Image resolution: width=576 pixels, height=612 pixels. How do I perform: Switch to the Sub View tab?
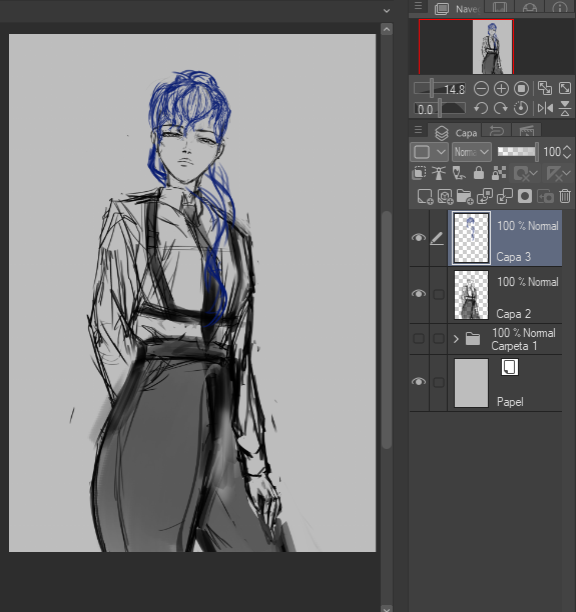pyautogui.click(x=500, y=7)
